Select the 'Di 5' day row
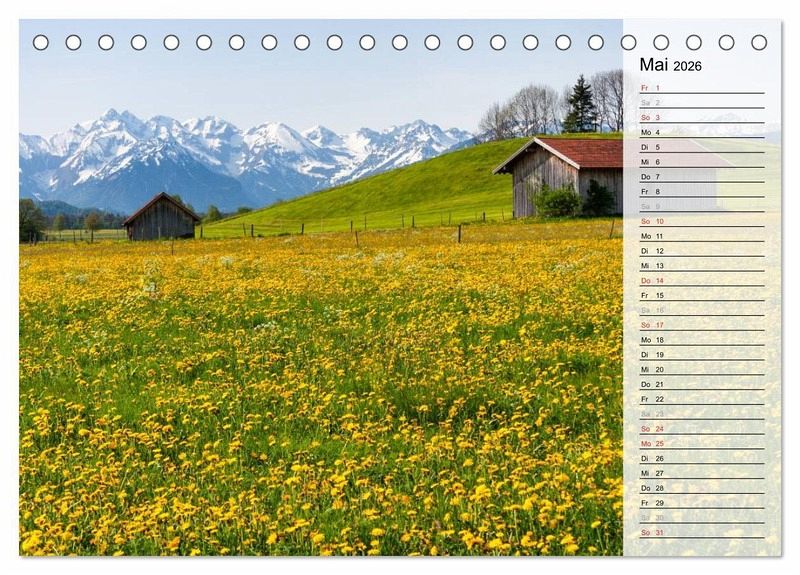Image resolution: width=800 pixels, height=575 pixels. click(702, 147)
